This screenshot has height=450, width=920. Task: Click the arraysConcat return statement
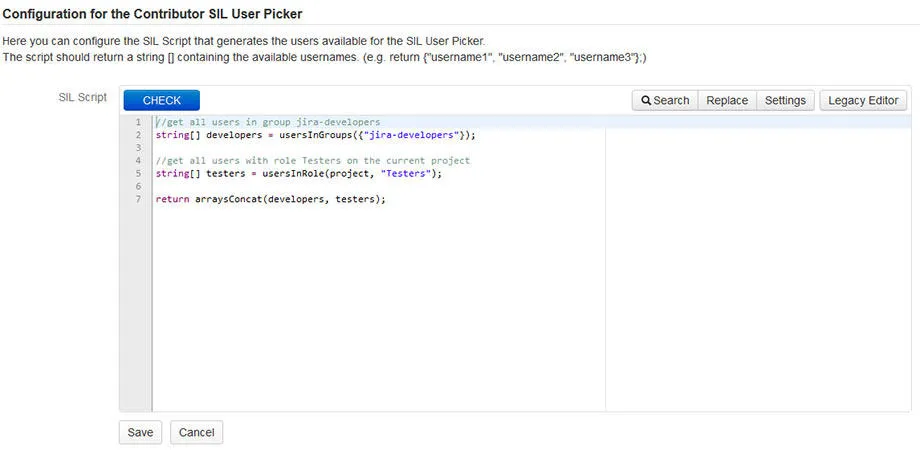coord(270,199)
